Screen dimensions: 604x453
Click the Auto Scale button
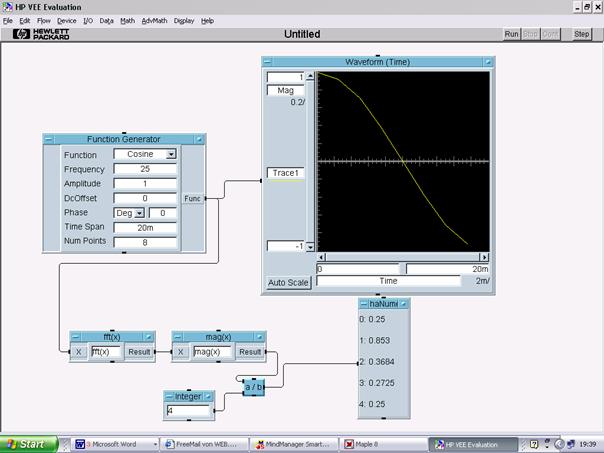click(x=288, y=282)
